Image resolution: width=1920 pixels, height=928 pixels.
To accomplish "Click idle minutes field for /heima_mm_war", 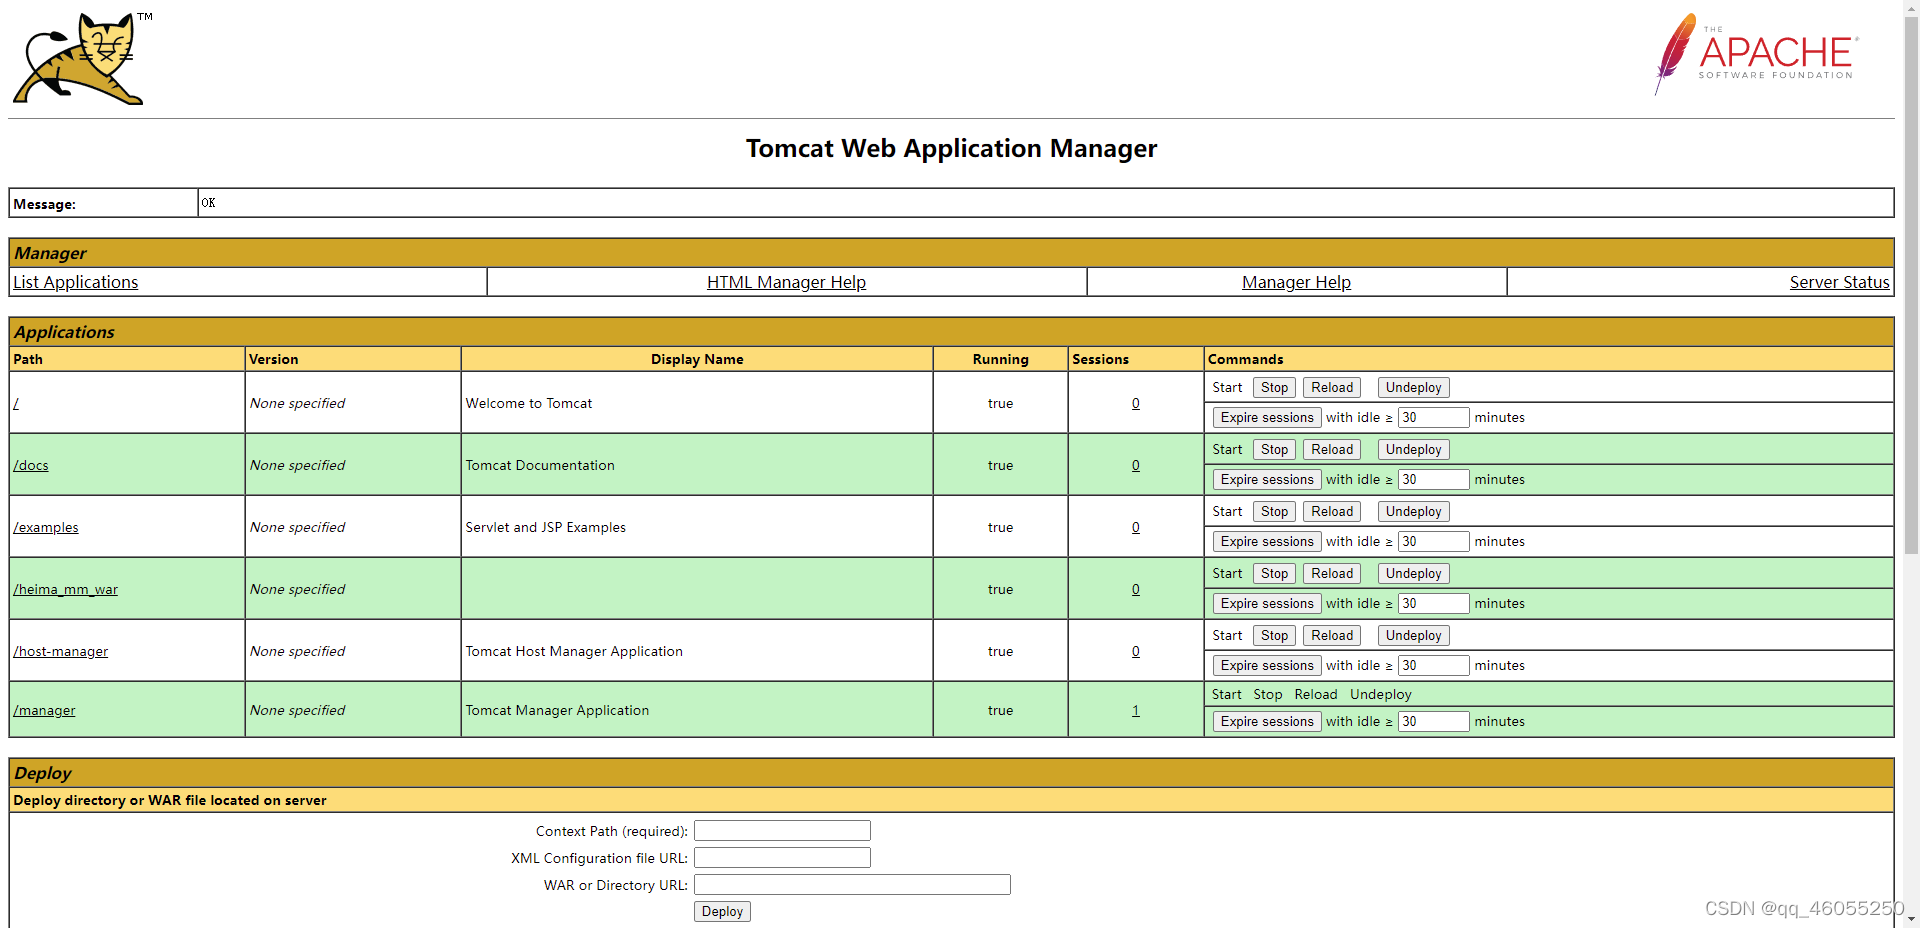I will [1433, 603].
